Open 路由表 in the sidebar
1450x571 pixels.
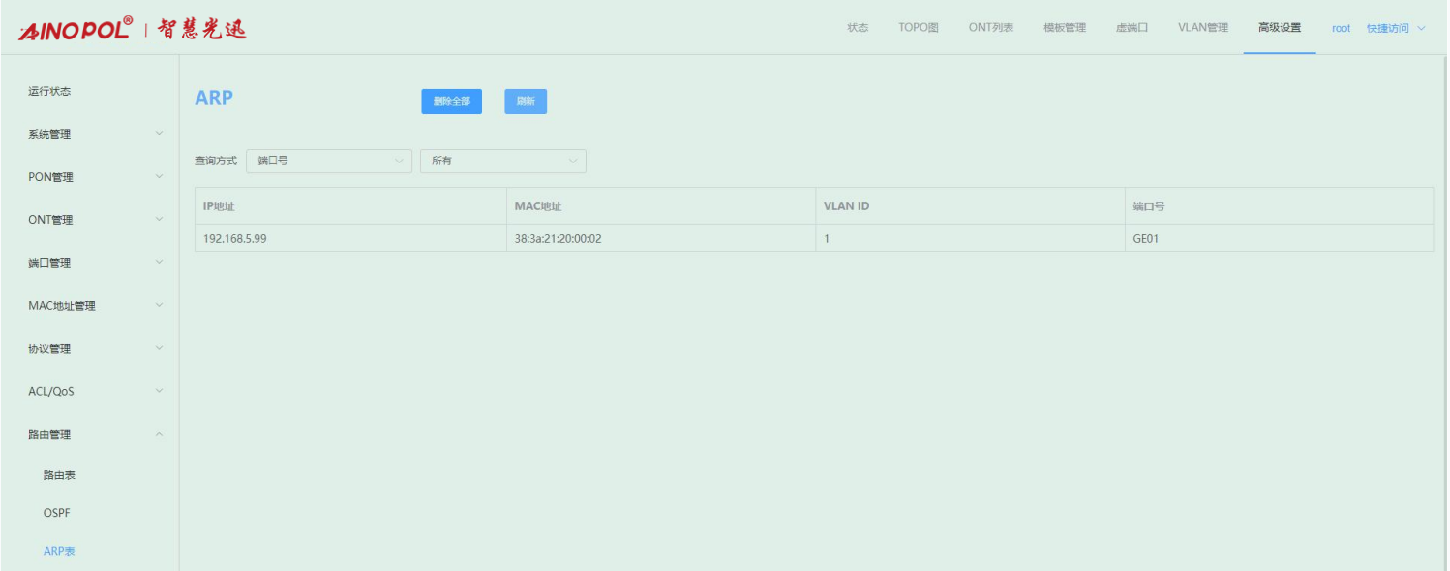[60, 475]
